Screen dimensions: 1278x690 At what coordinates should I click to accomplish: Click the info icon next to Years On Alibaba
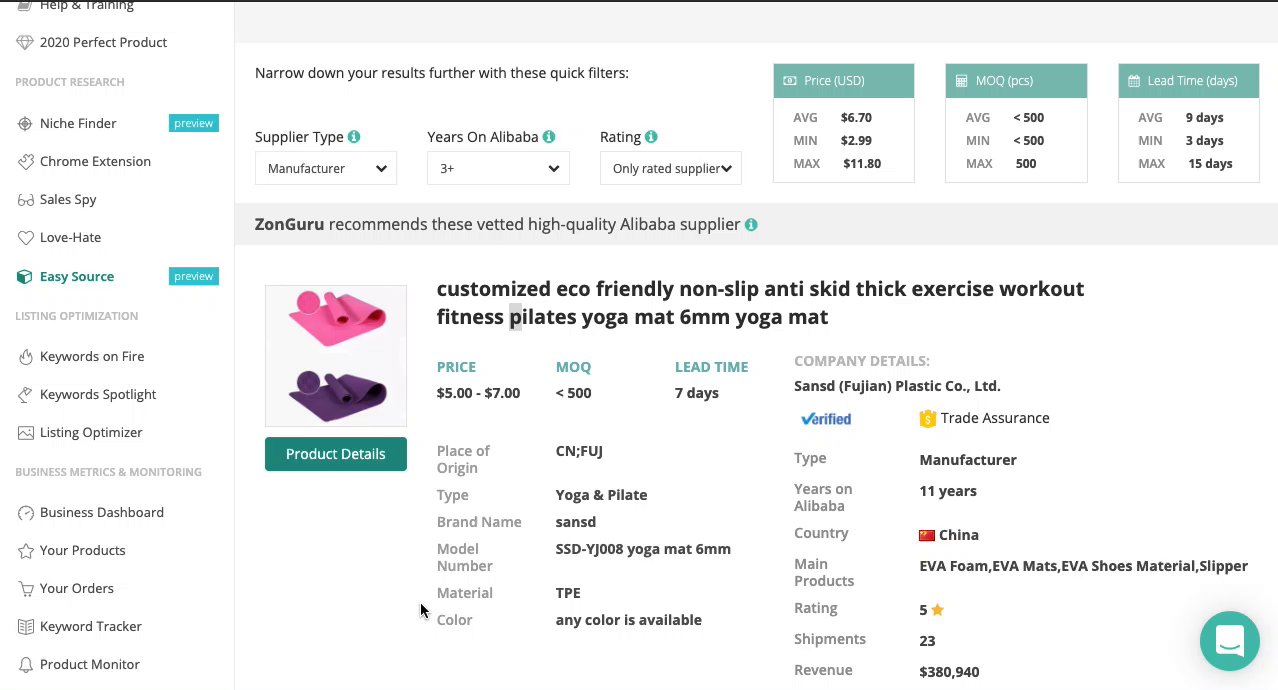click(x=549, y=137)
